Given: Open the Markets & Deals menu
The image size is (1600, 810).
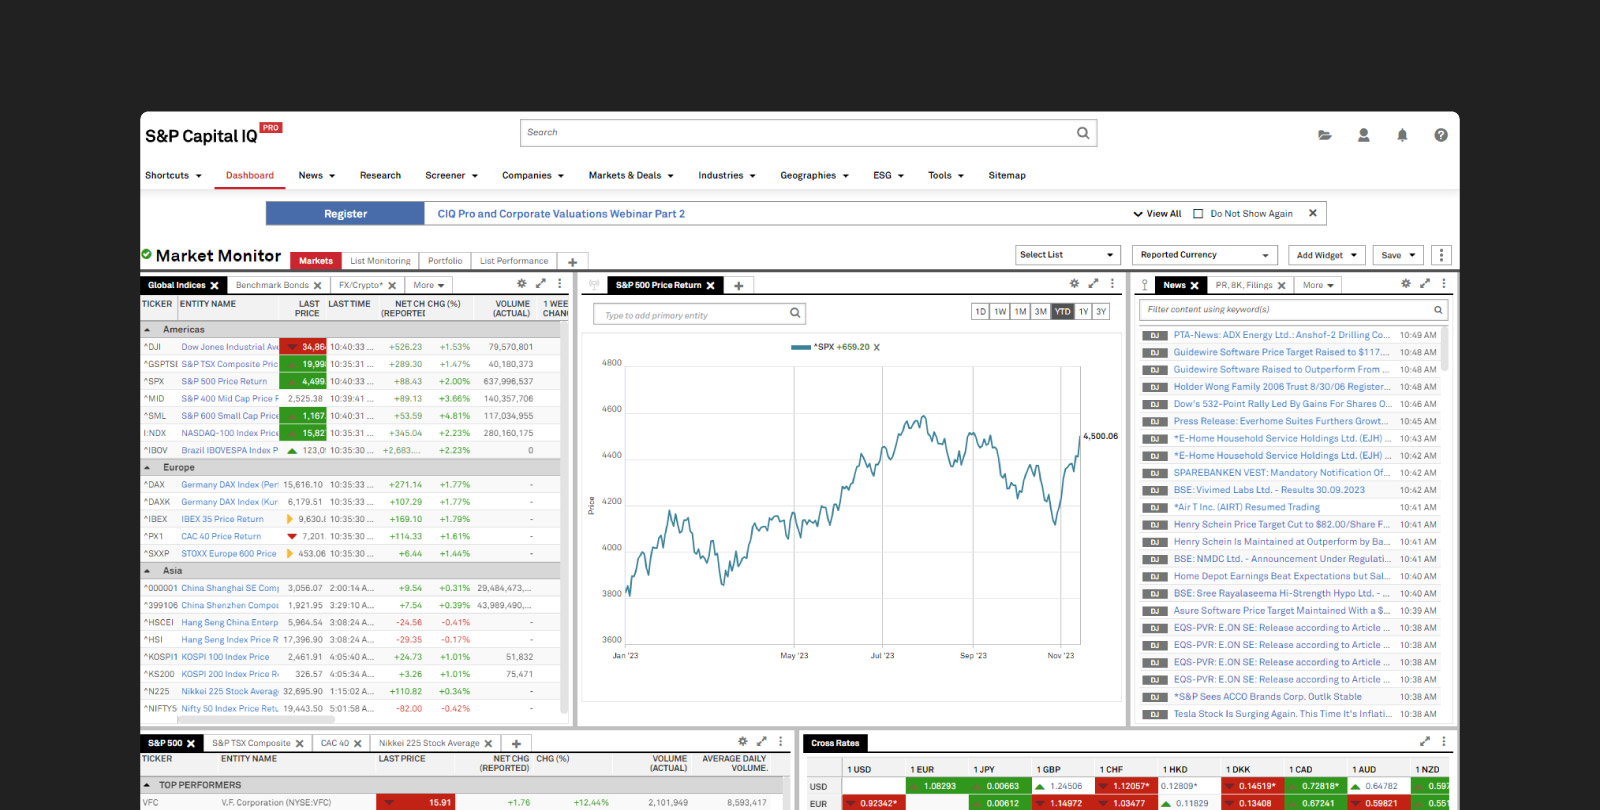Looking at the screenshot, I should (x=631, y=176).
